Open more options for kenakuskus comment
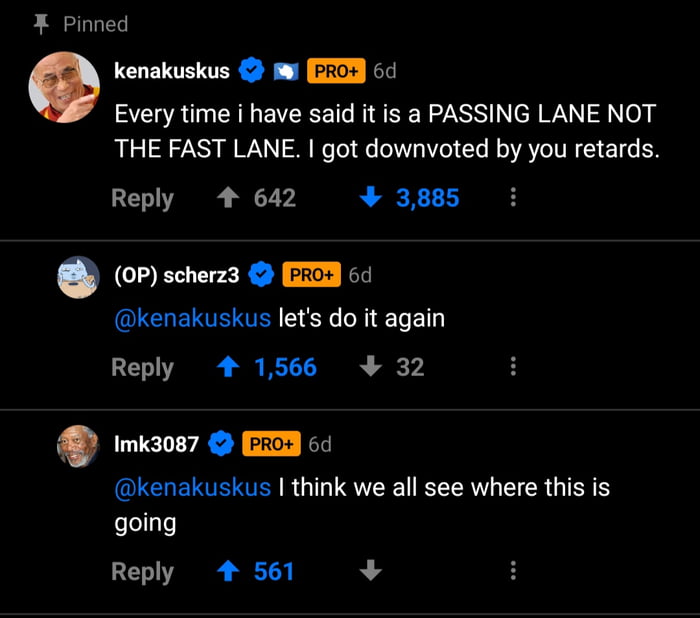Viewport: 700px width, 618px height. 513,198
